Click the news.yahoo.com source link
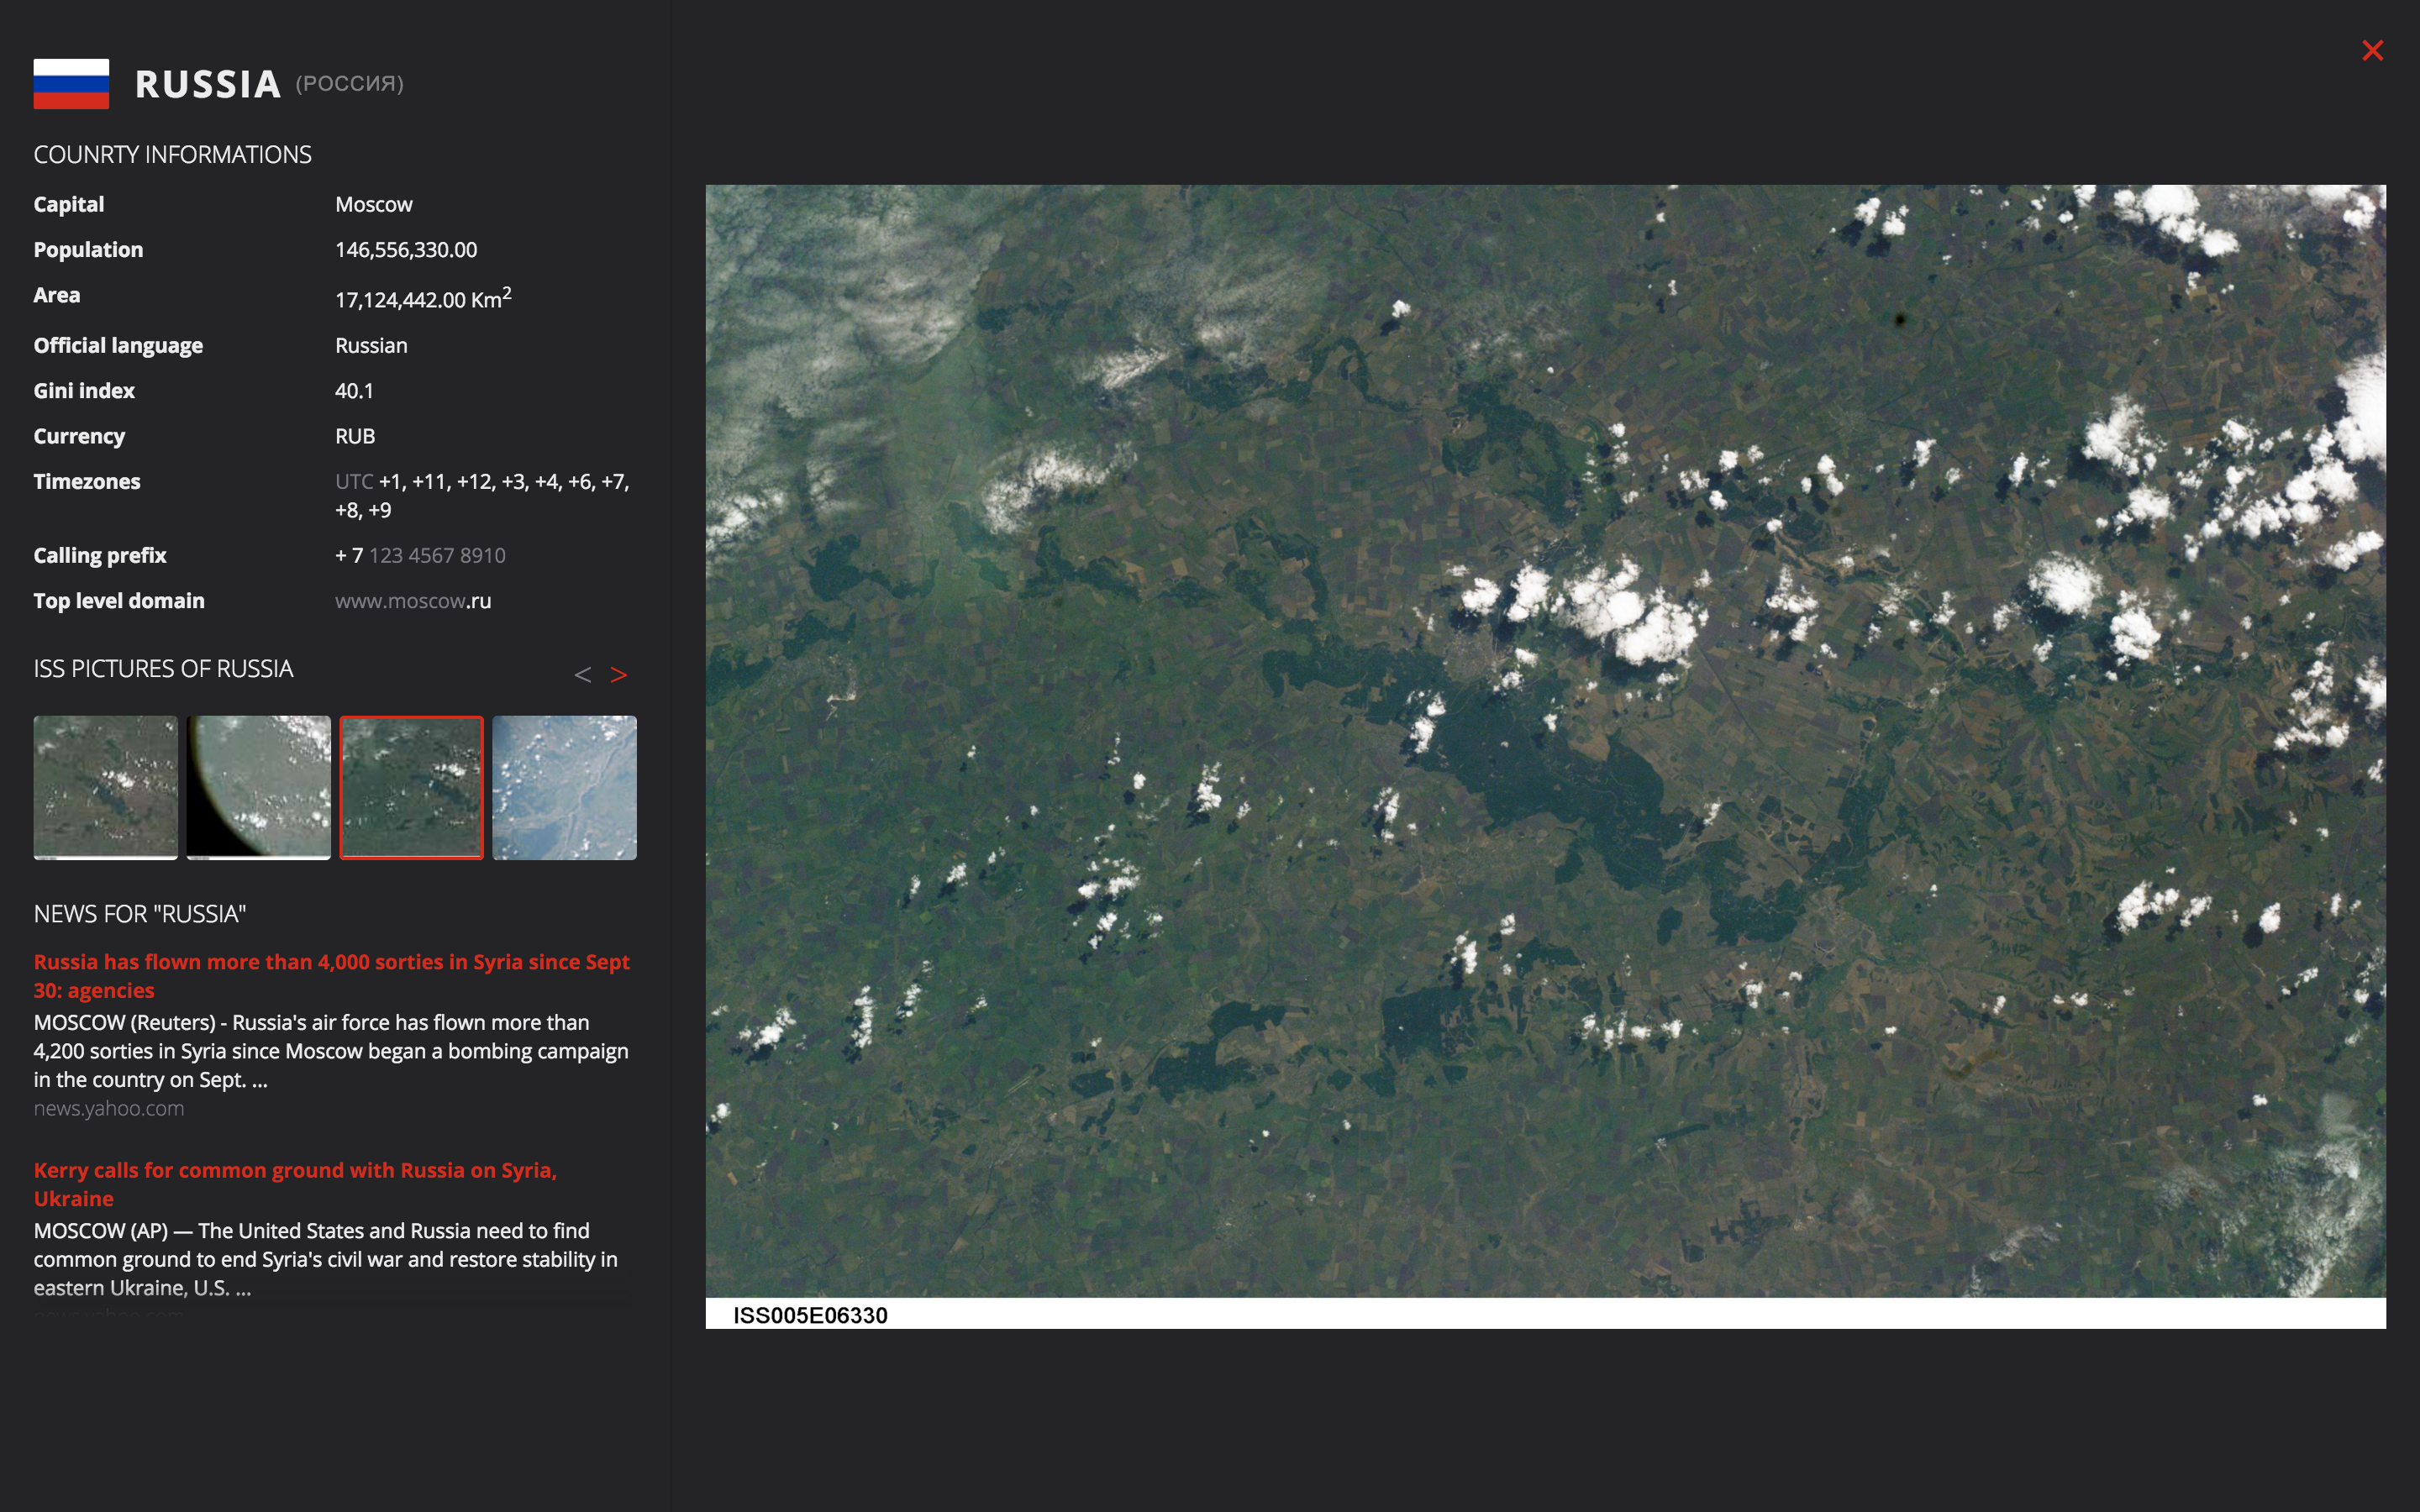 tap(109, 1108)
